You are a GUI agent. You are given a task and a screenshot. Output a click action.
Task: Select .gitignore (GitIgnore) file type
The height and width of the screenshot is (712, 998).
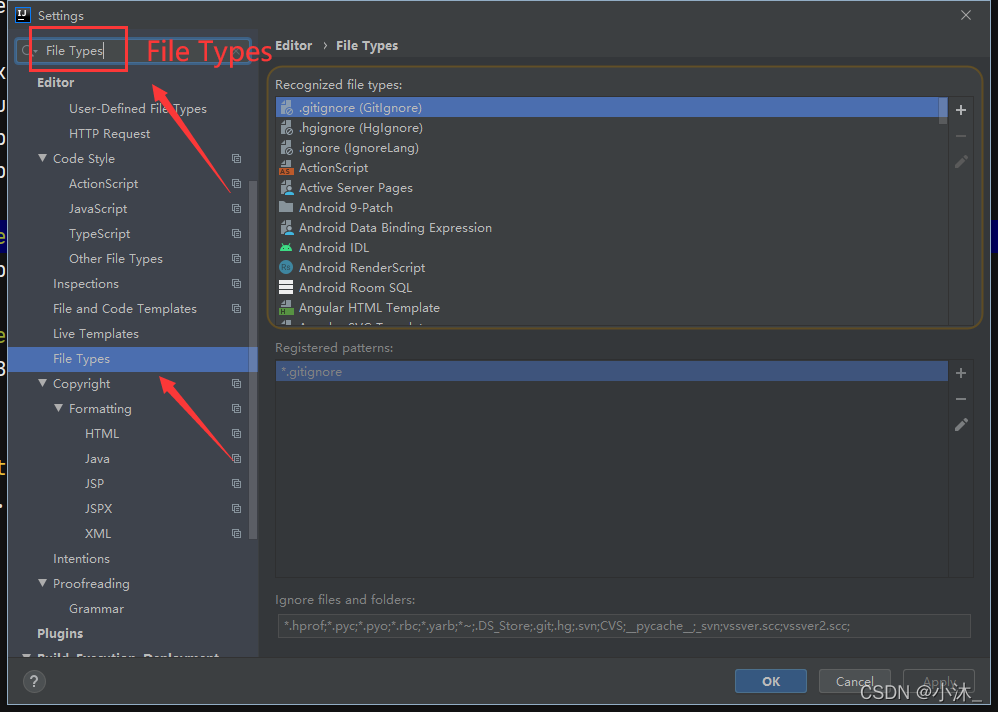(608, 108)
